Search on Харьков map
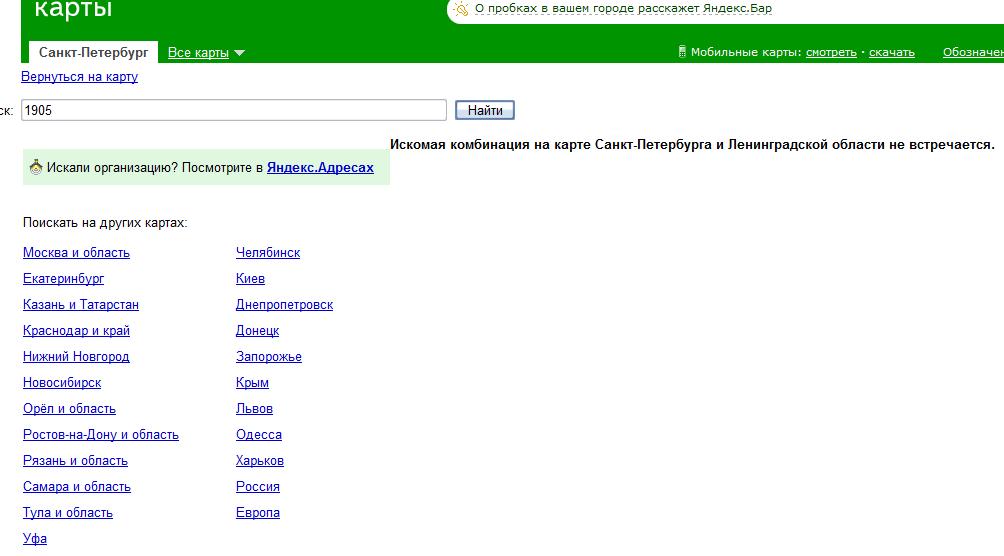The image size is (1004, 556). pos(259,461)
